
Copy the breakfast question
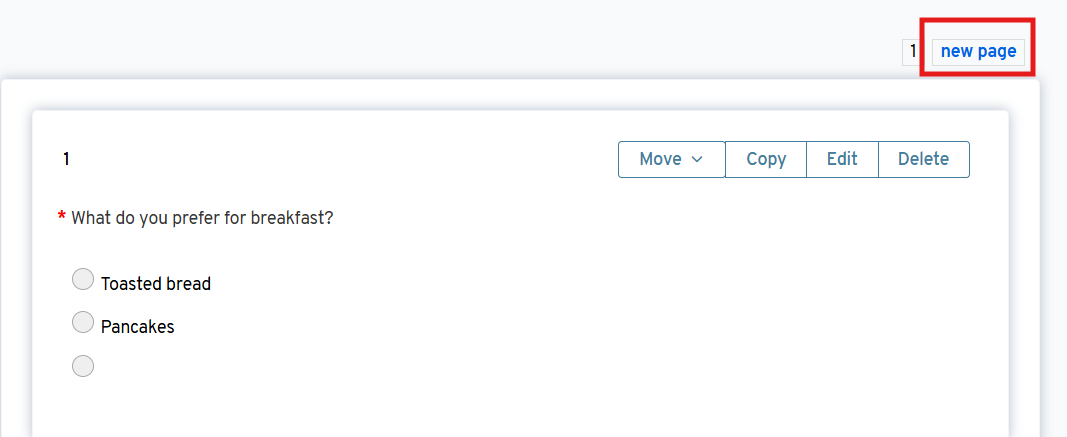766,159
